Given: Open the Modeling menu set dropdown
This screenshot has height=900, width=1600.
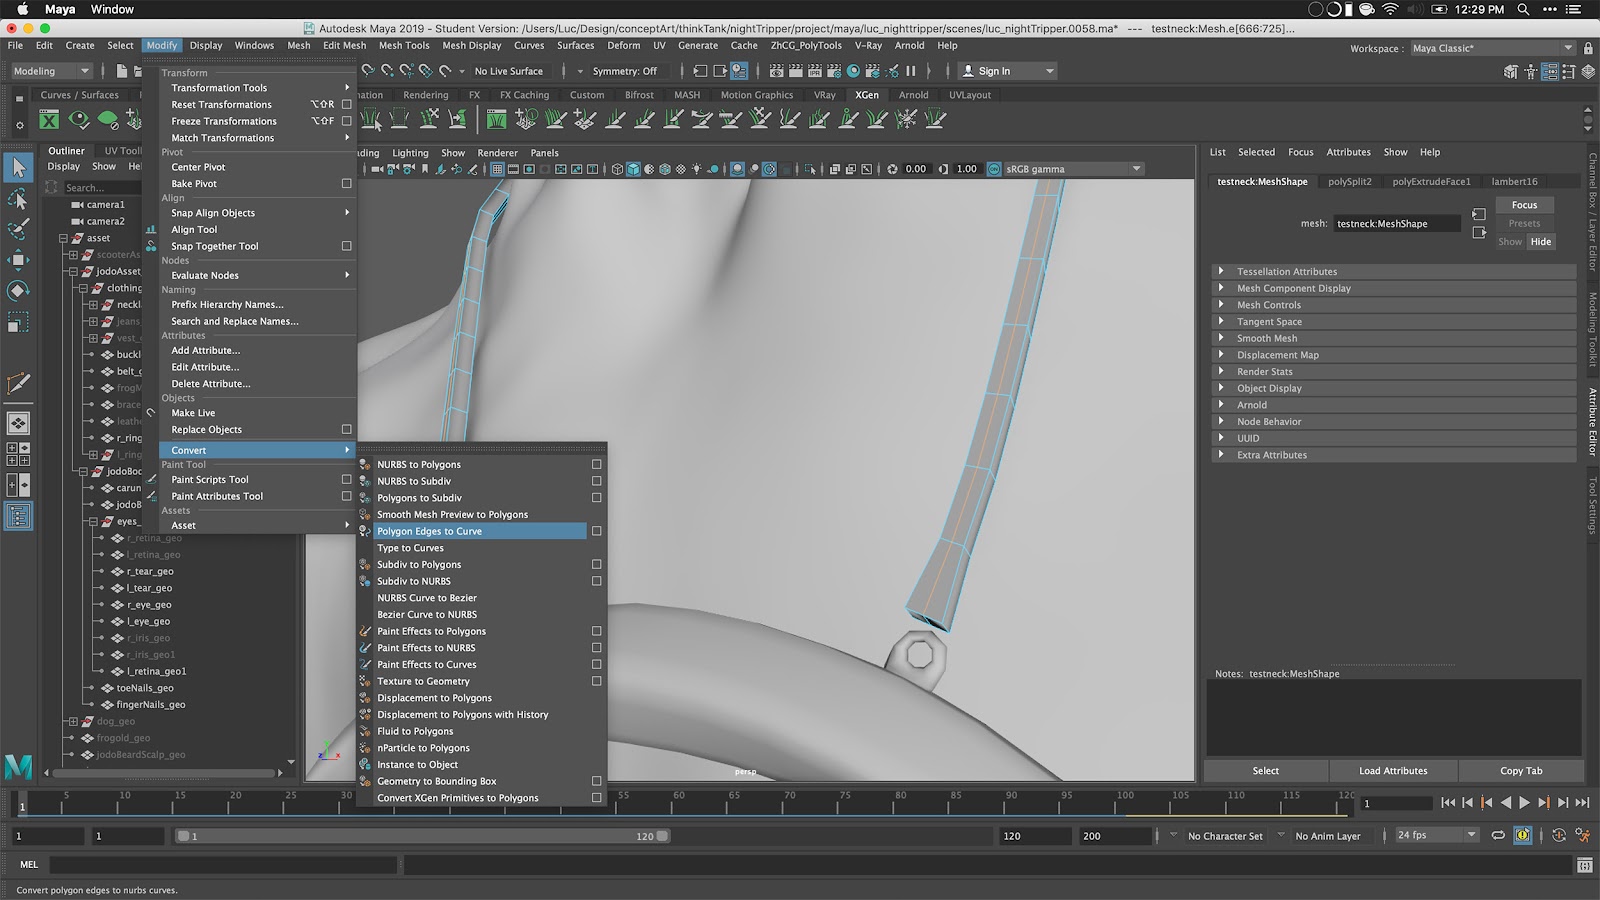Looking at the screenshot, I should pos(52,71).
